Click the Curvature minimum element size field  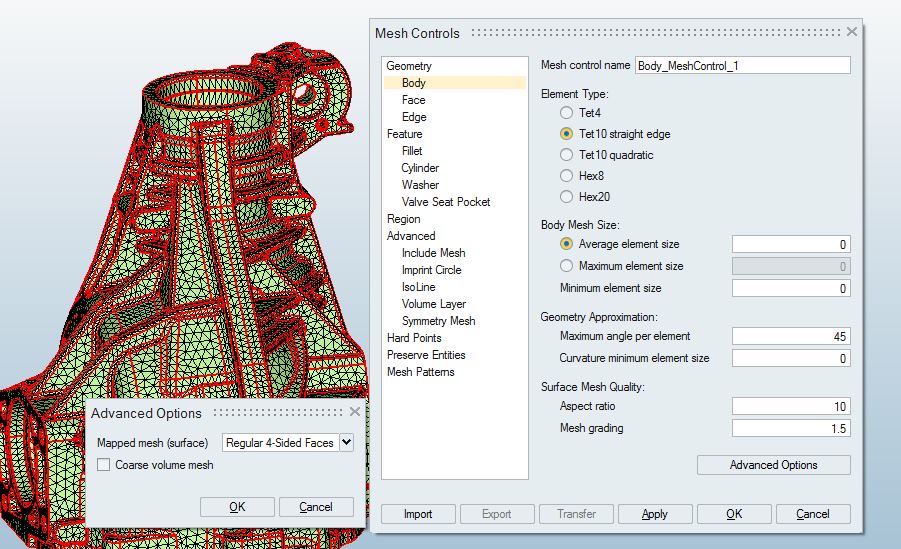[x=791, y=358]
